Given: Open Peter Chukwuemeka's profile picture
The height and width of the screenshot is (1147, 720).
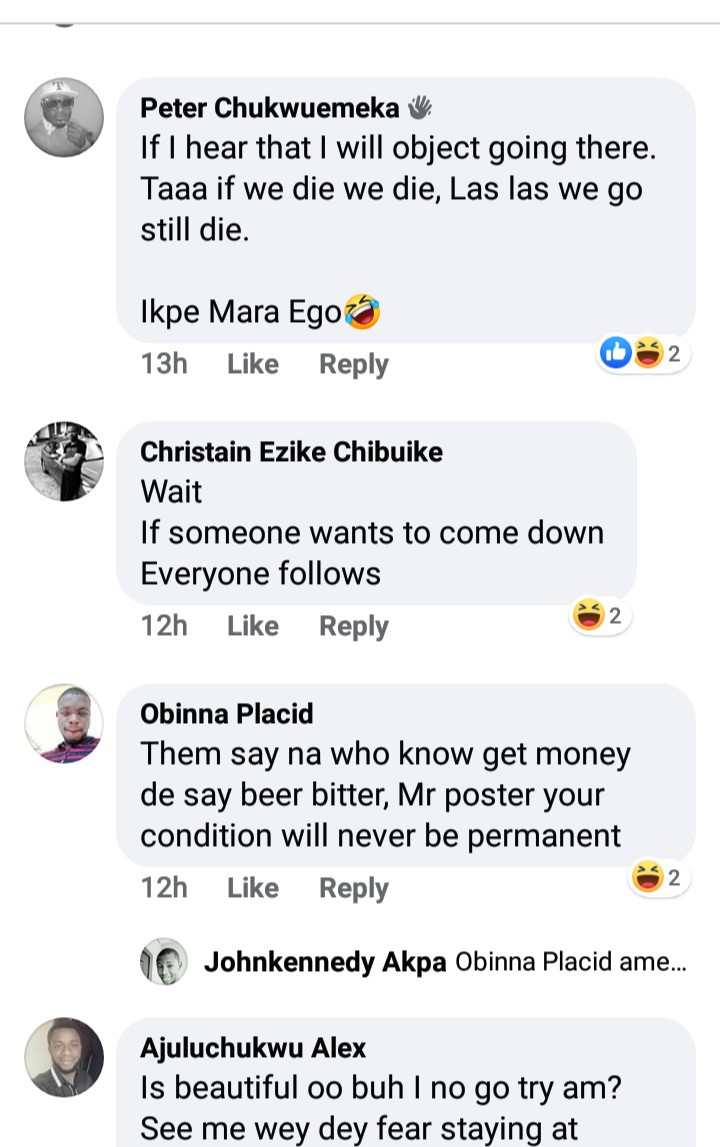Looking at the screenshot, I should point(64,117).
